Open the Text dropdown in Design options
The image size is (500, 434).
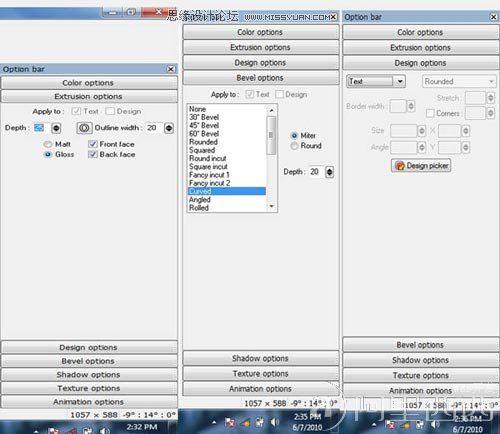[x=376, y=81]
